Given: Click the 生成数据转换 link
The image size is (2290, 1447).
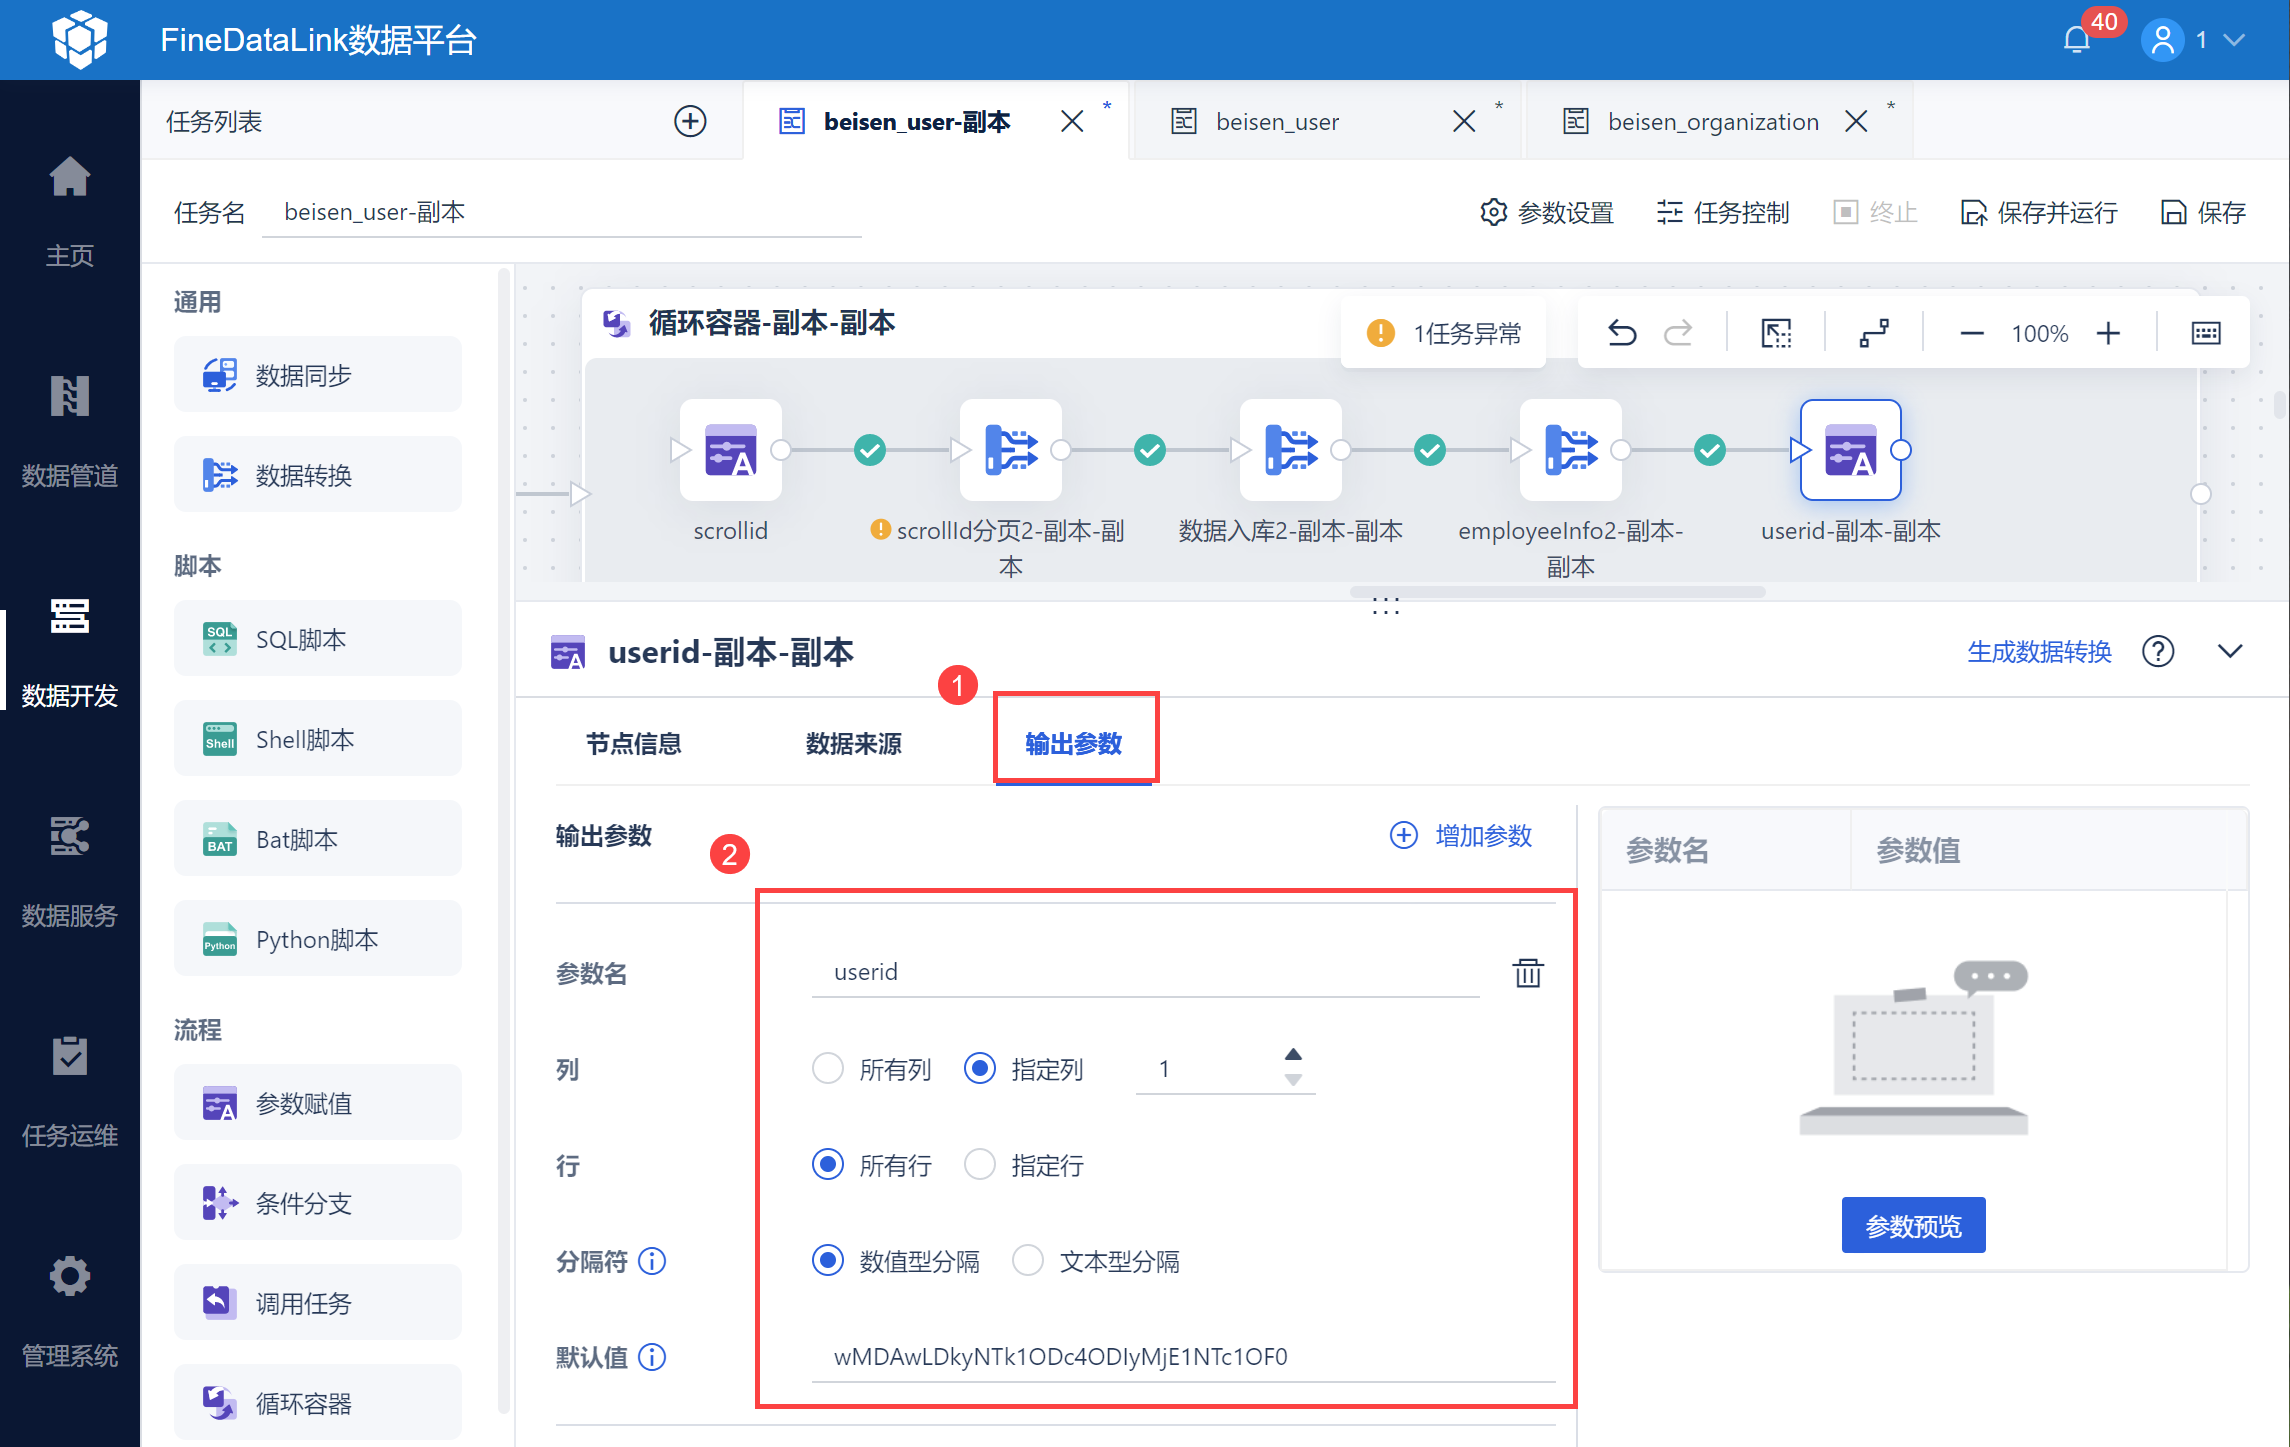Looking at the screenshot, I should pyautogui.click(x=2039, y=651).
